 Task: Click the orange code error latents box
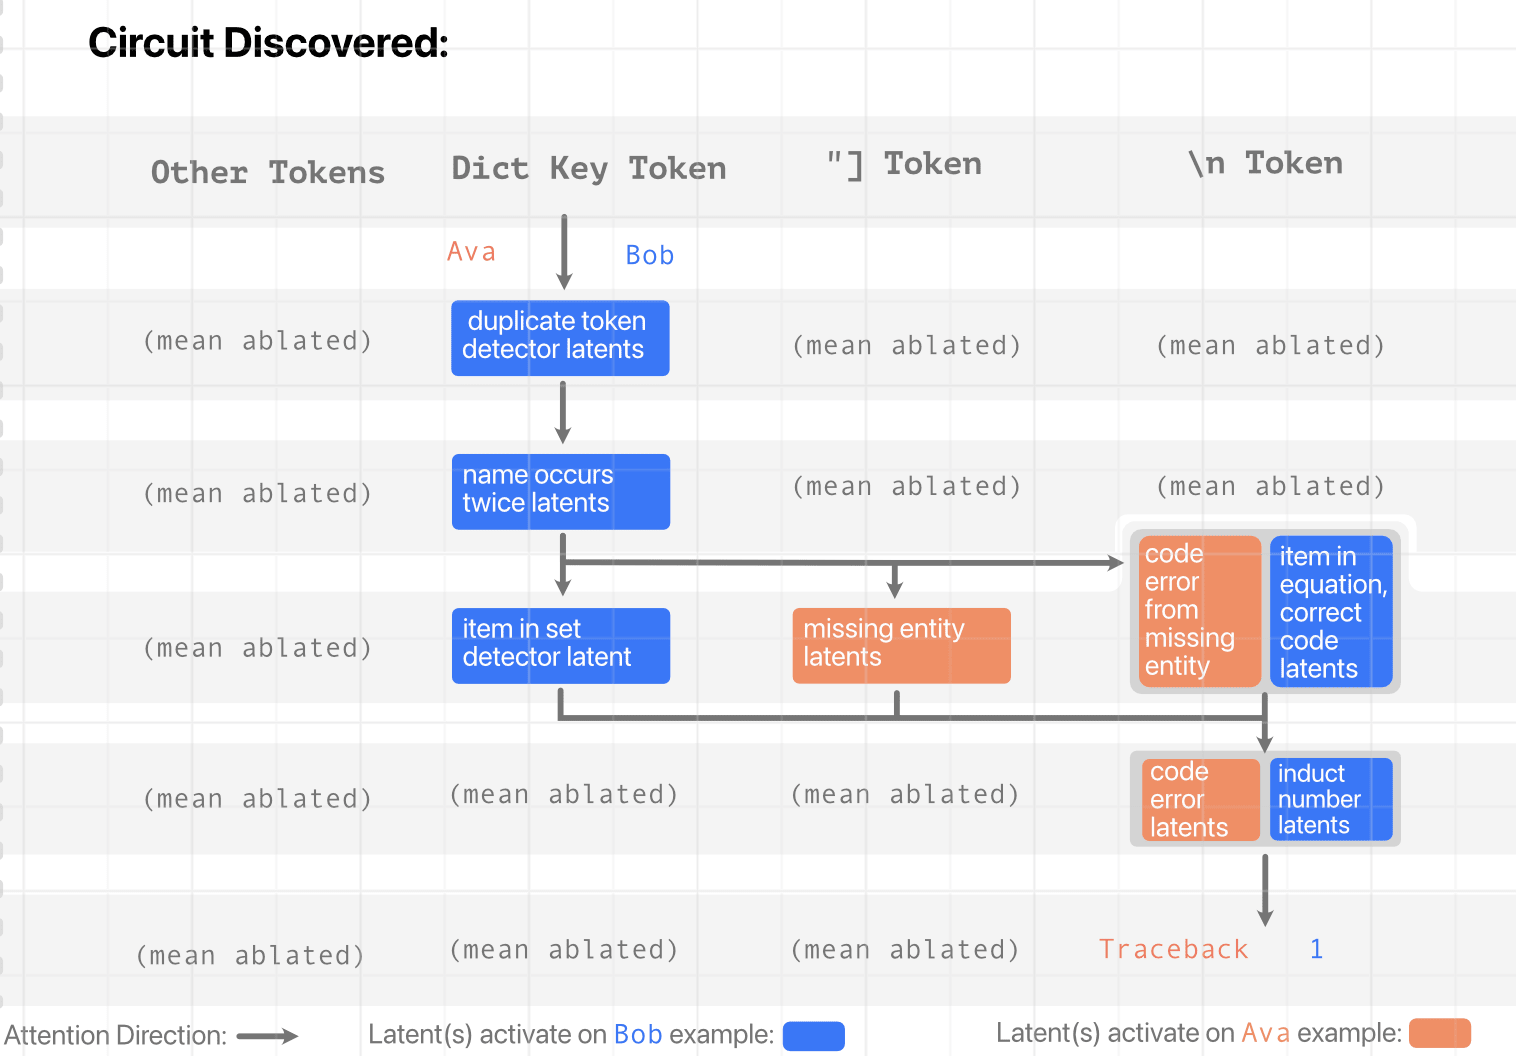[1200, 800]
